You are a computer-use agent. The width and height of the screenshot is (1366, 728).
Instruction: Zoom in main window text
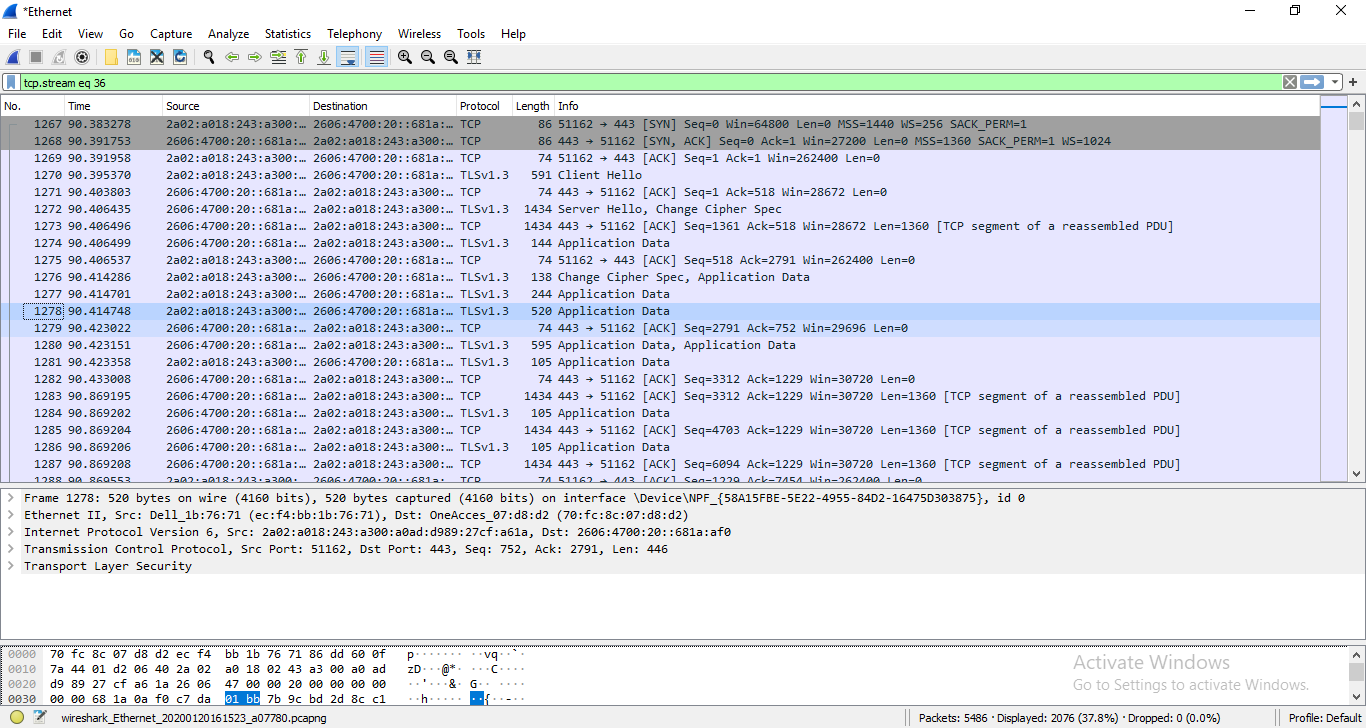pos(405,57)
